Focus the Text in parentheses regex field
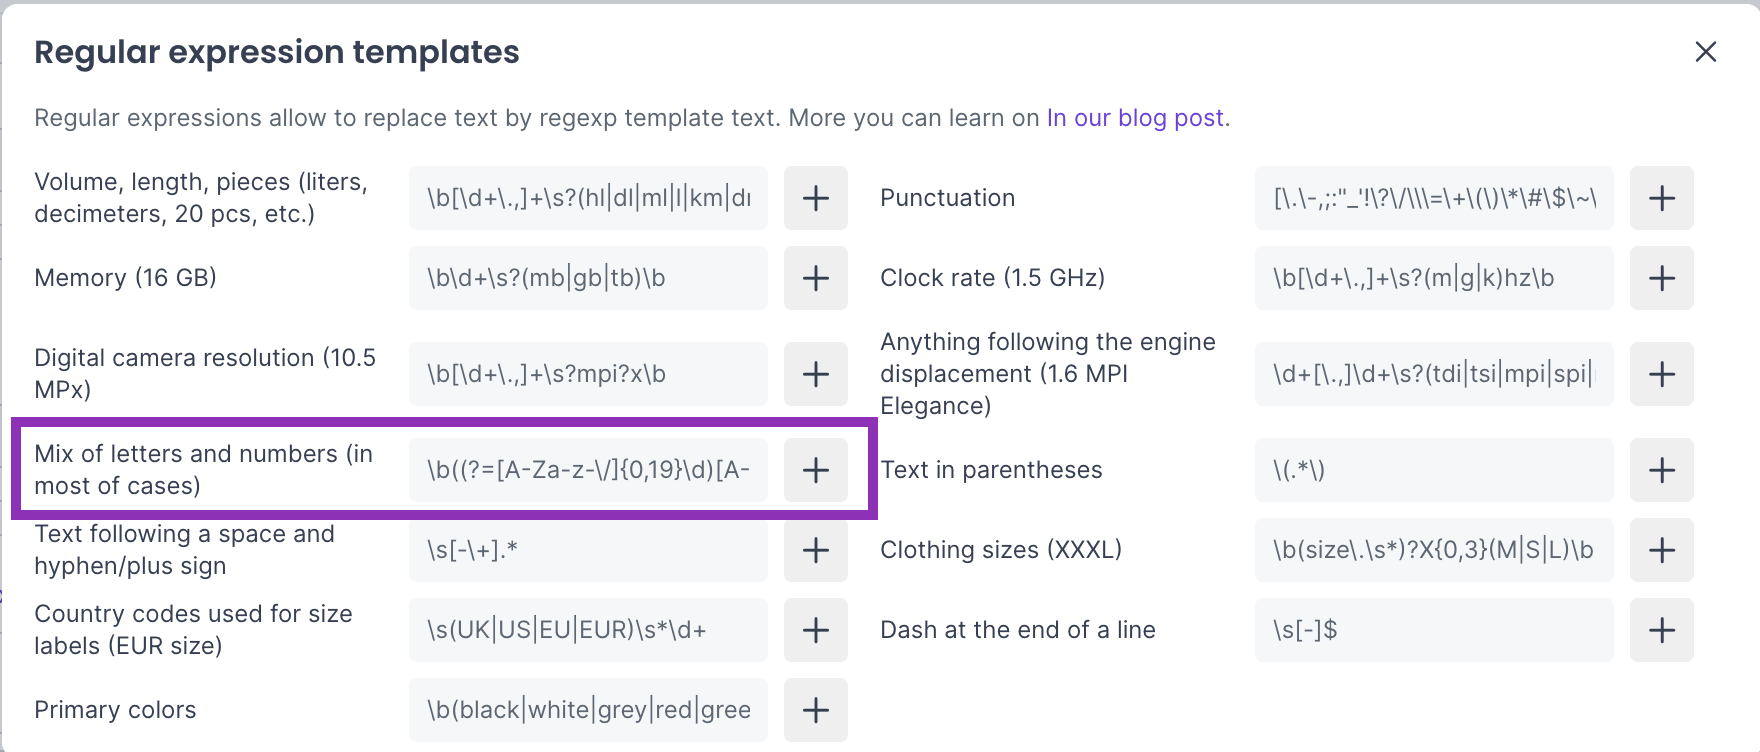 coord(1434,470)
